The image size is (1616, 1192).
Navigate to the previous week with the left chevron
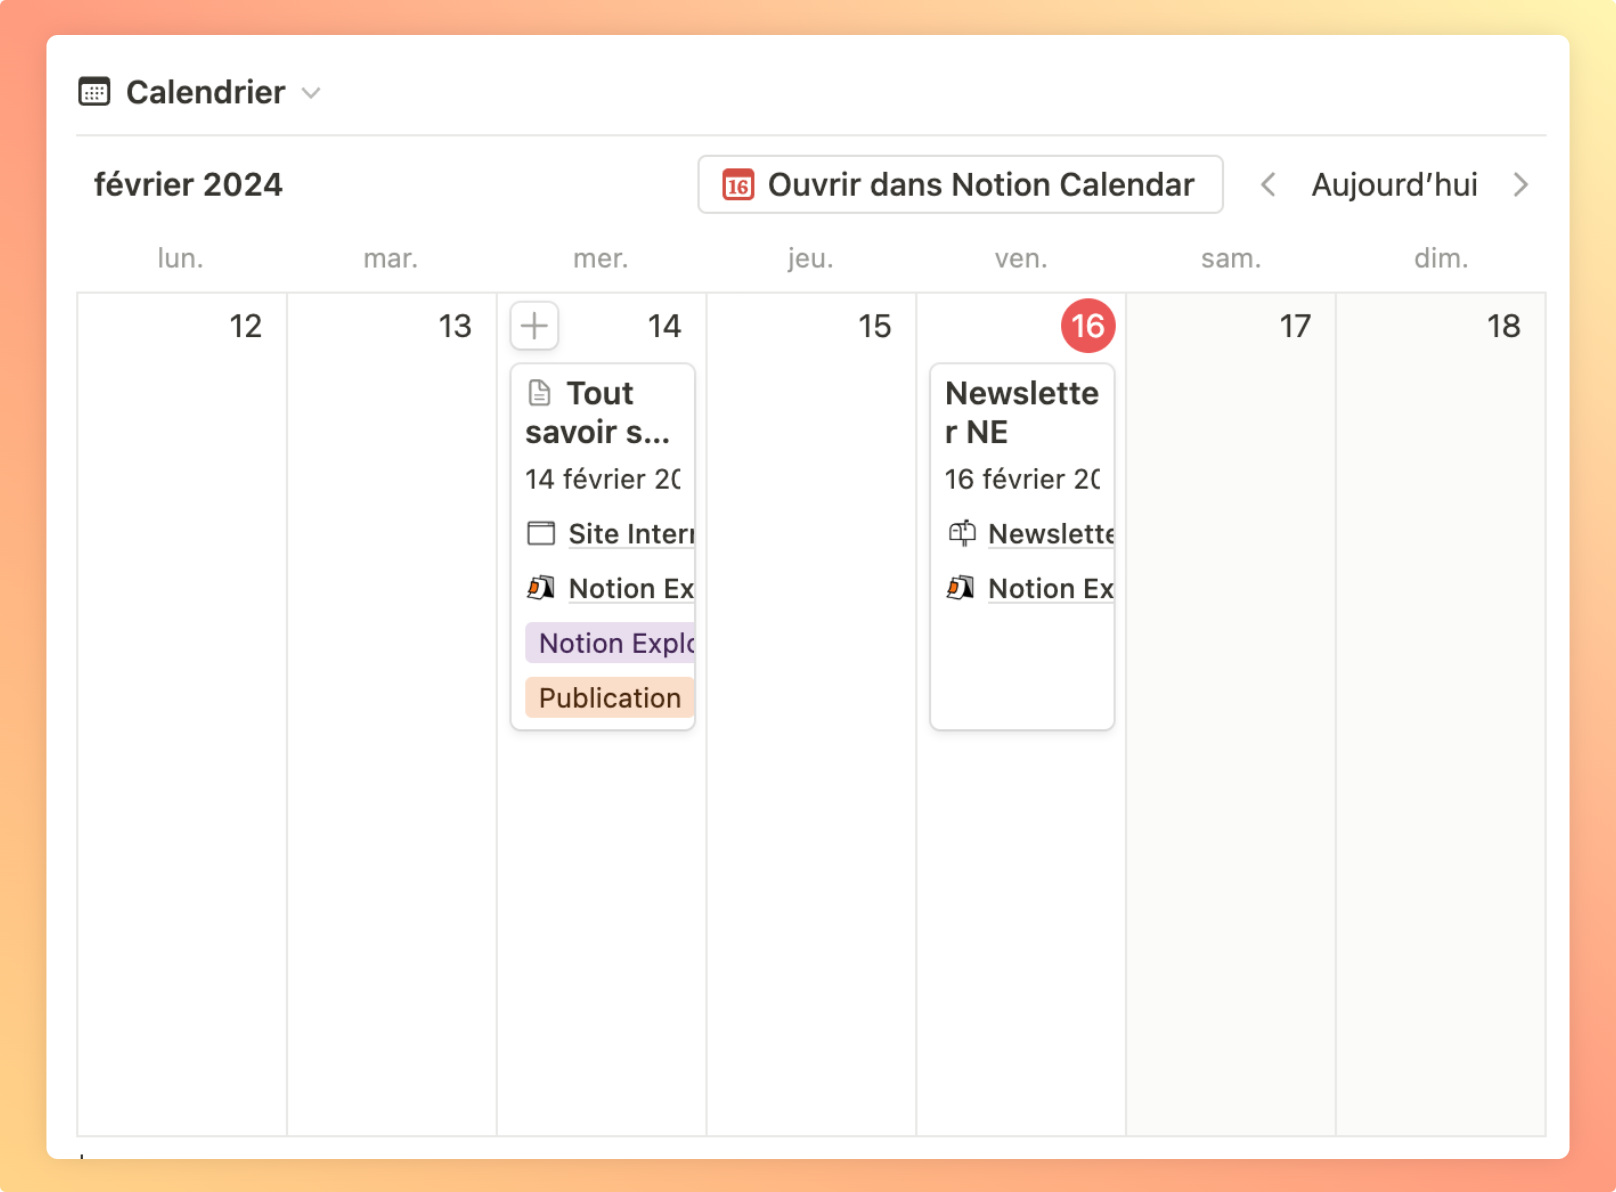tap(1267, 185)
